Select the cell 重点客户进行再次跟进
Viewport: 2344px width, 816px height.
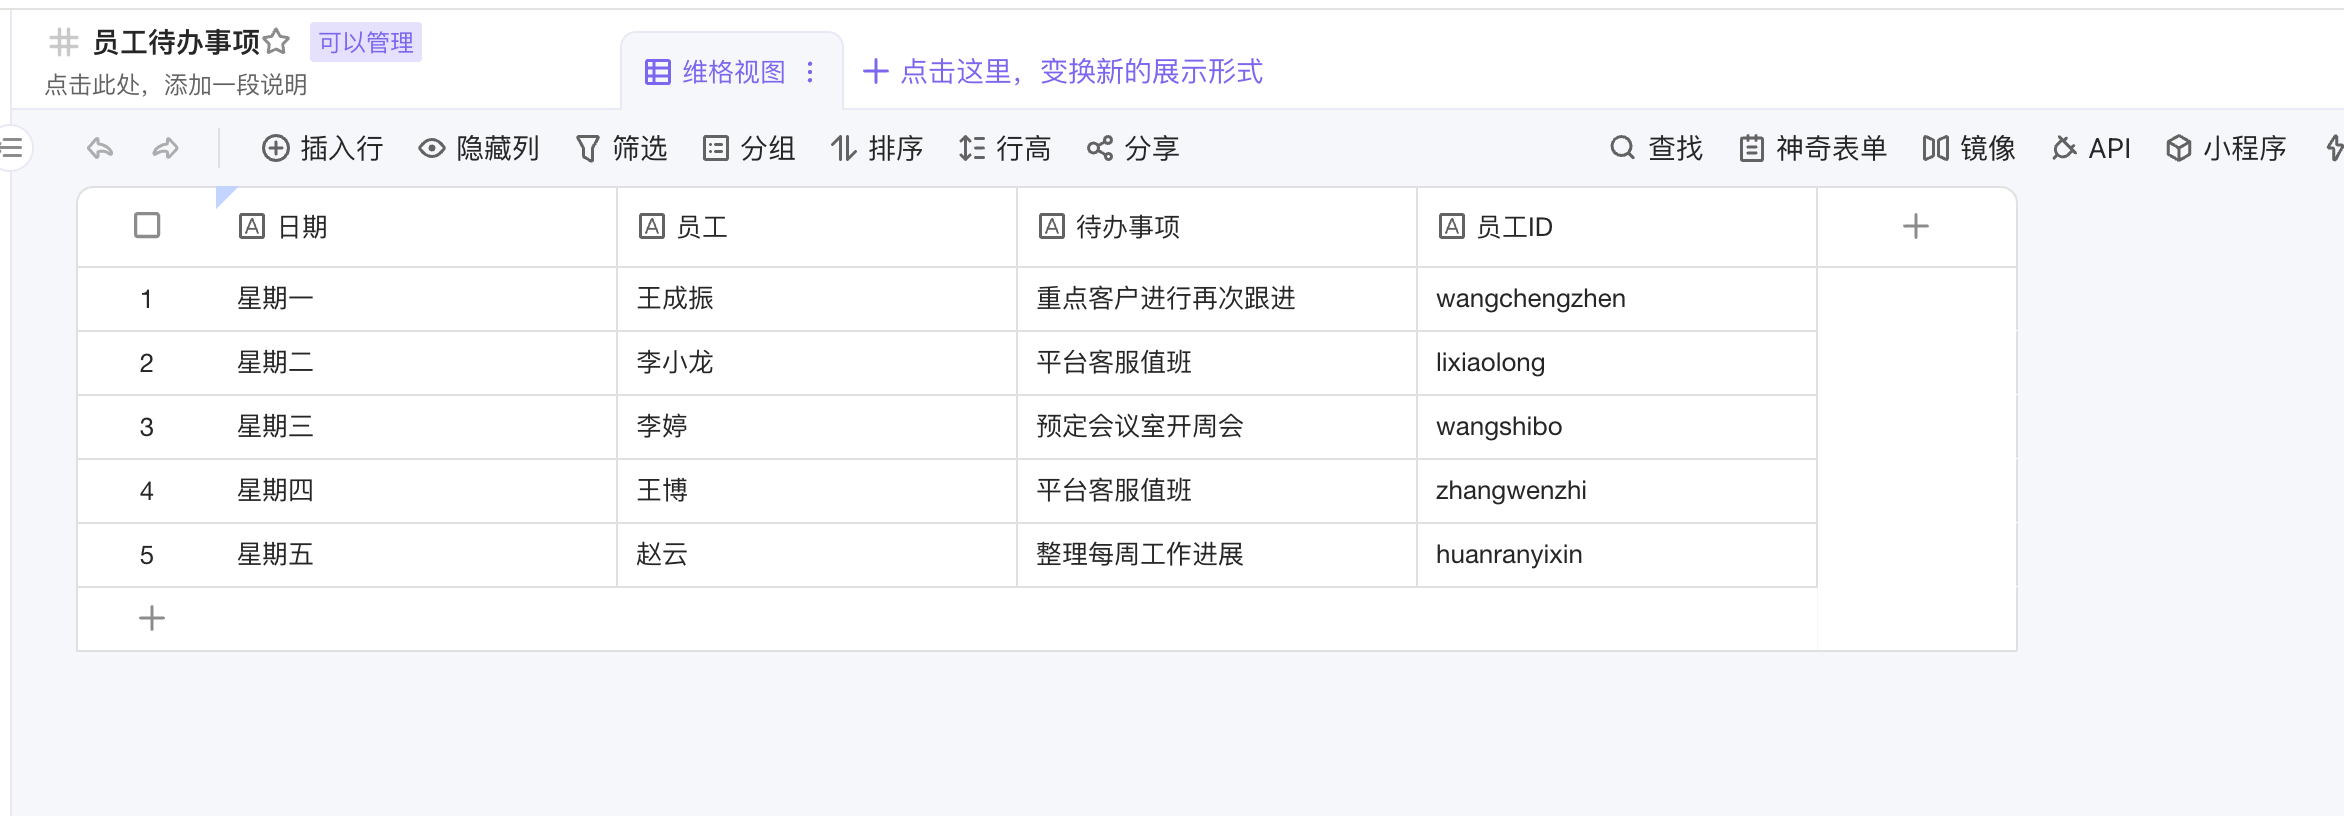[x=1217, y=299]
